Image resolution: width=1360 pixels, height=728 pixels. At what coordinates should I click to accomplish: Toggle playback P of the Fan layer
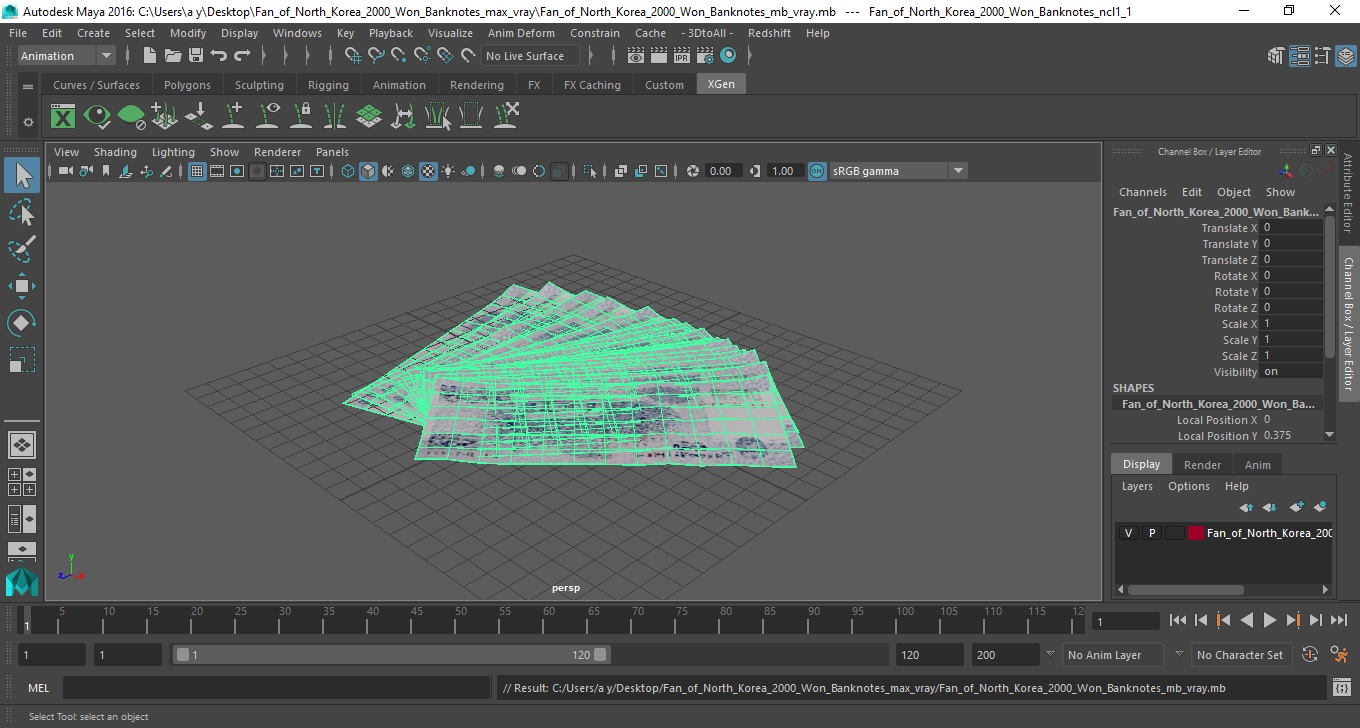(1152, 533)
